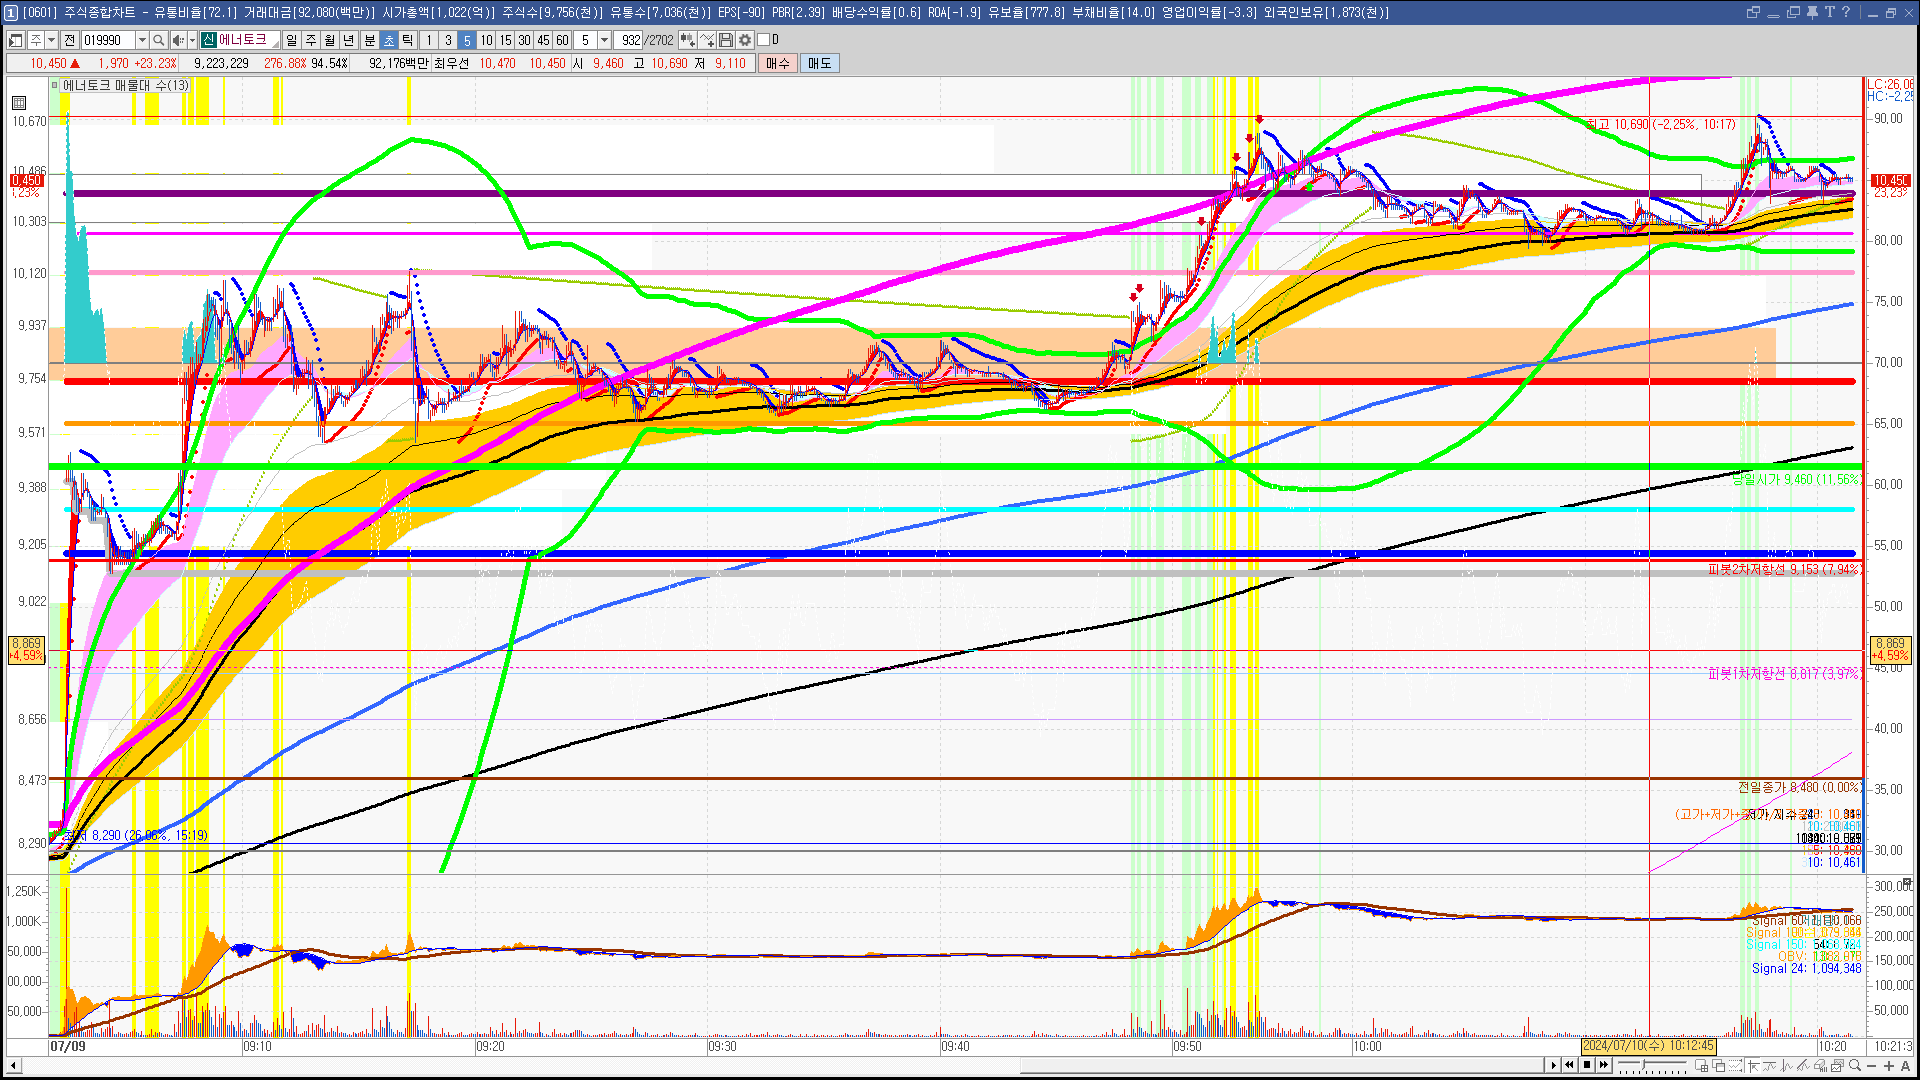Click the speaker sound icon
The height and width of the screenshot is (1080, 1920).
coord(178,40)
